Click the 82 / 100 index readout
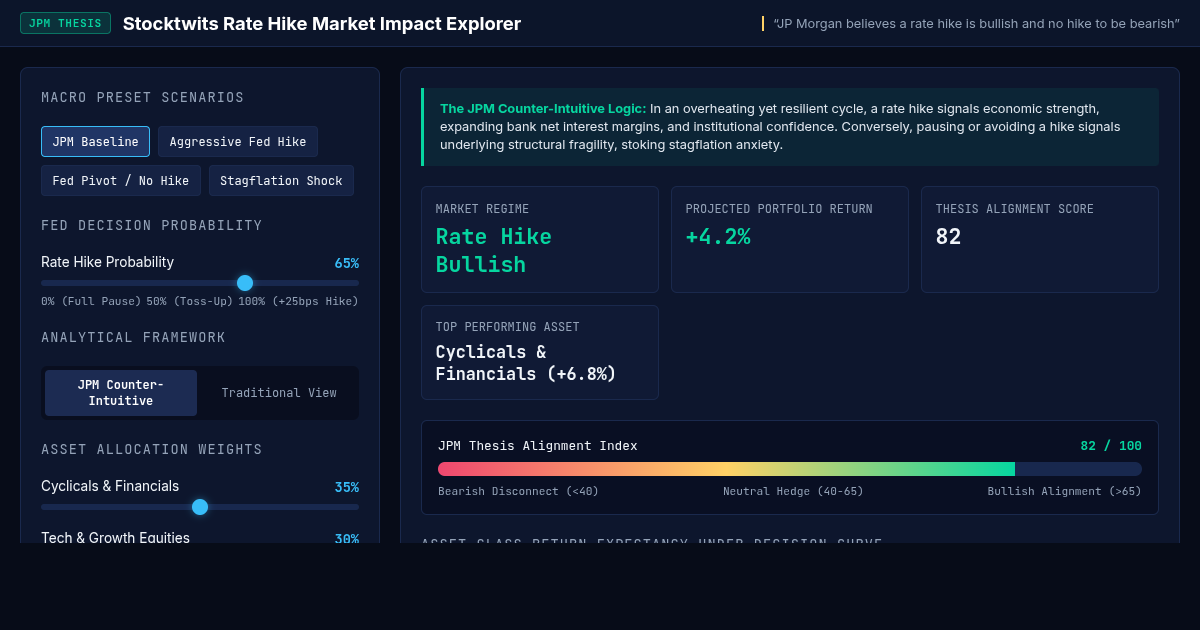 (1111, 446)
